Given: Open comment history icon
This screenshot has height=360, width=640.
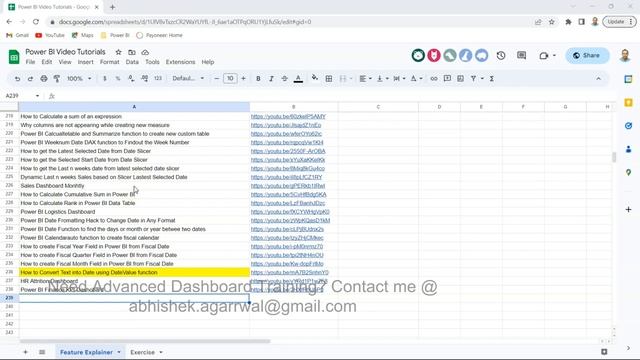Looking at the screenshot, I should 521,56.
